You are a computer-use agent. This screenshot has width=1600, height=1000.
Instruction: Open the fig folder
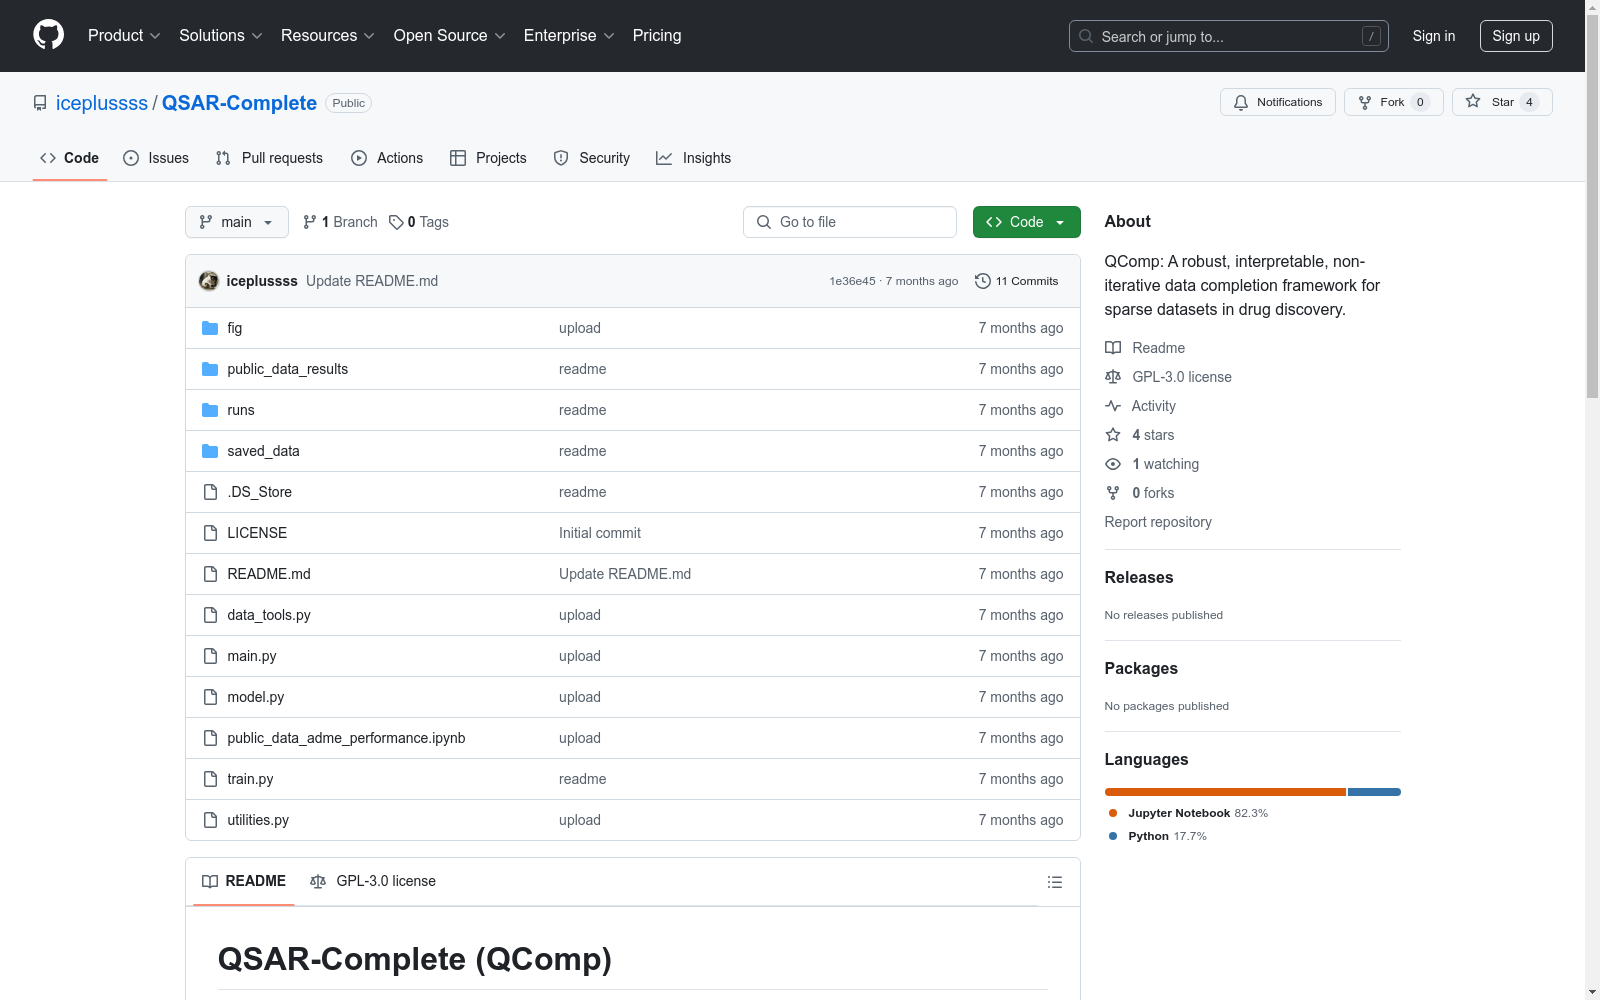pos(234,328)
